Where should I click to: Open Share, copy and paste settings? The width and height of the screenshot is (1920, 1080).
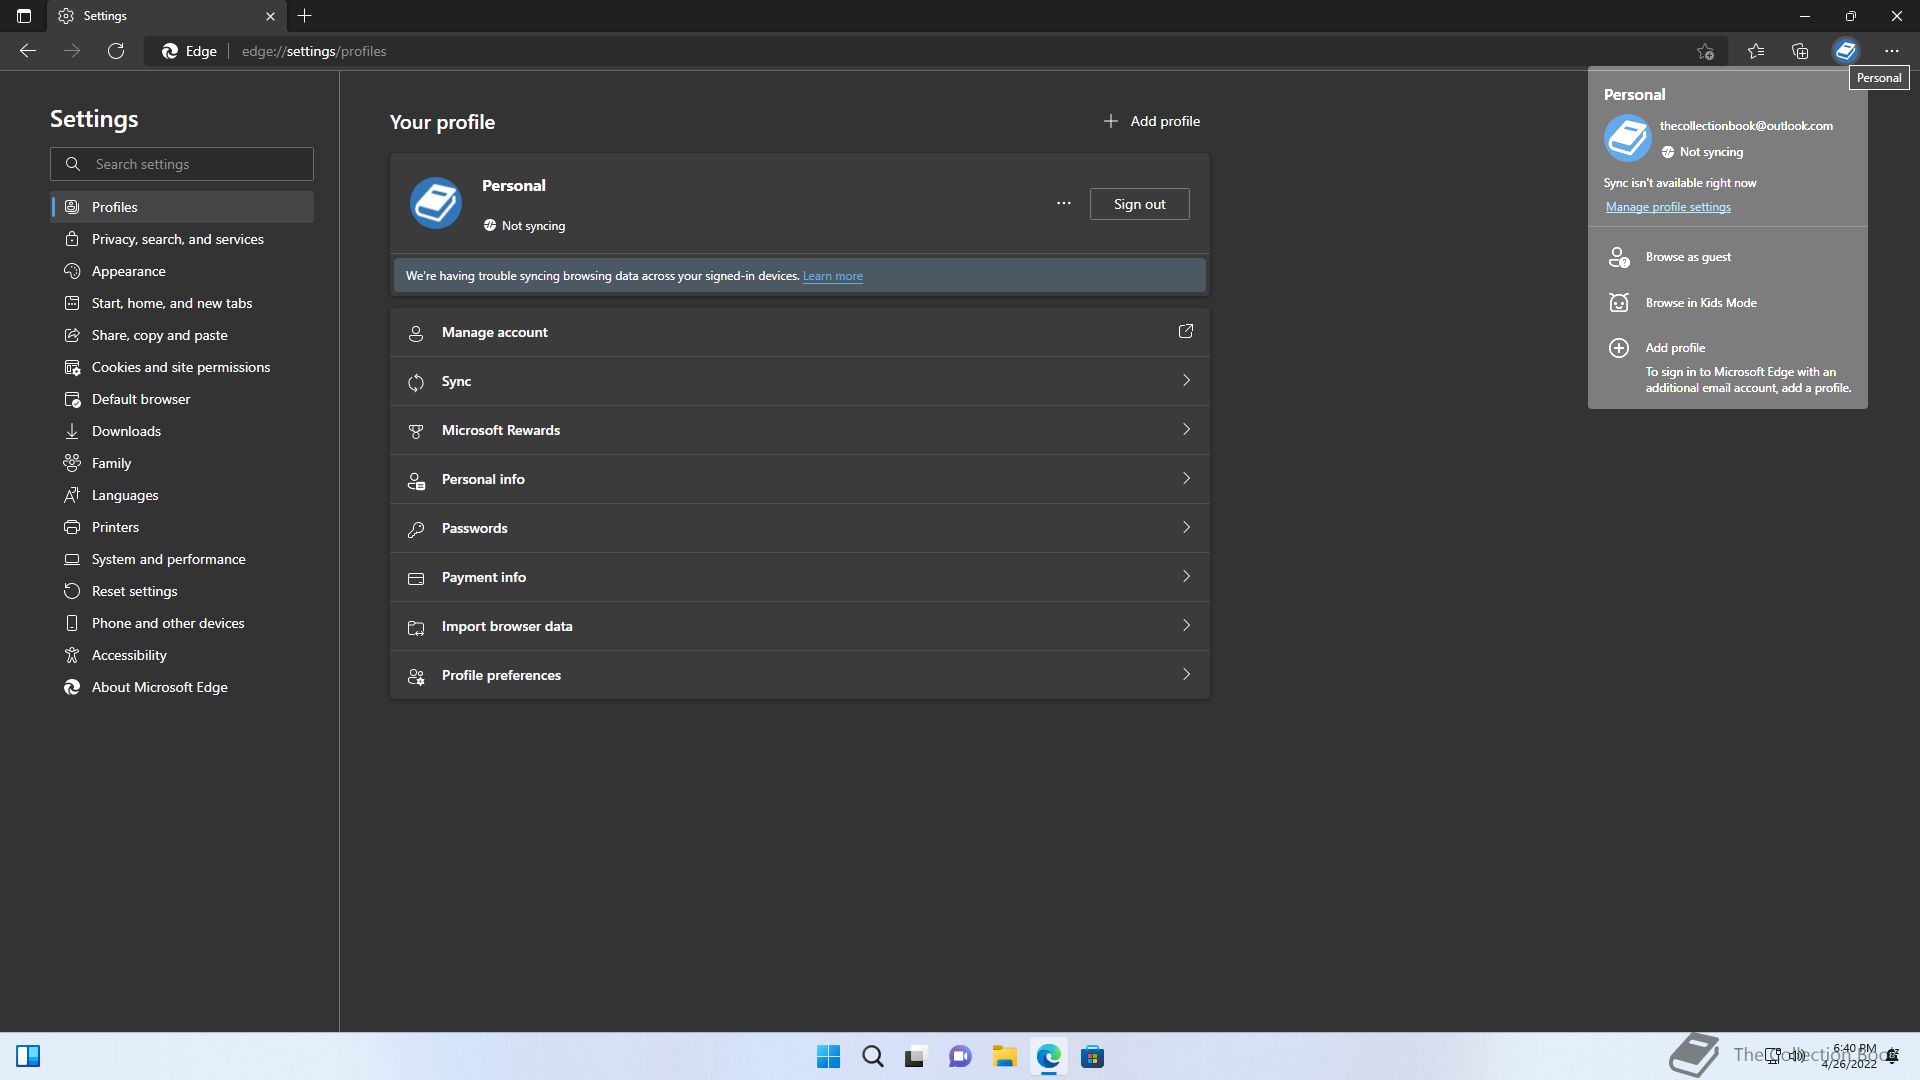click(x=182, y=335)
